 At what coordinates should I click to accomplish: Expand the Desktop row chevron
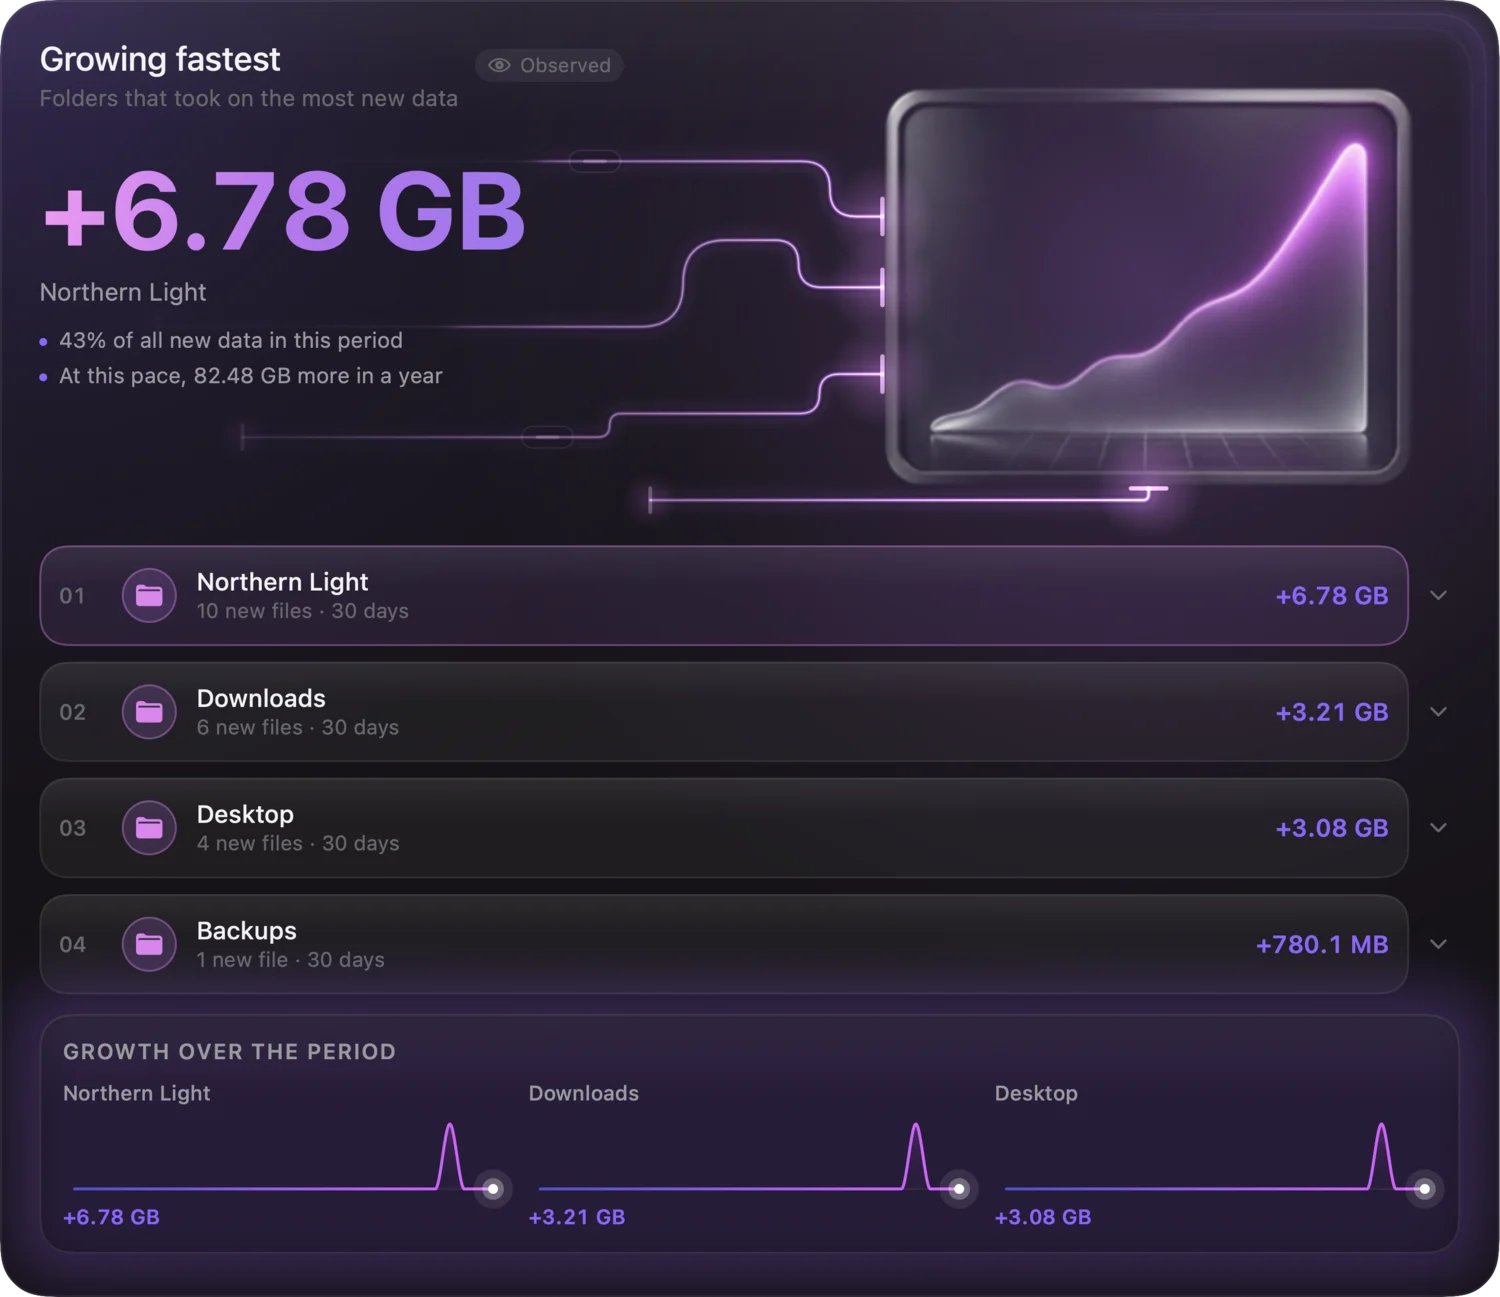(x=1438, y=828)
